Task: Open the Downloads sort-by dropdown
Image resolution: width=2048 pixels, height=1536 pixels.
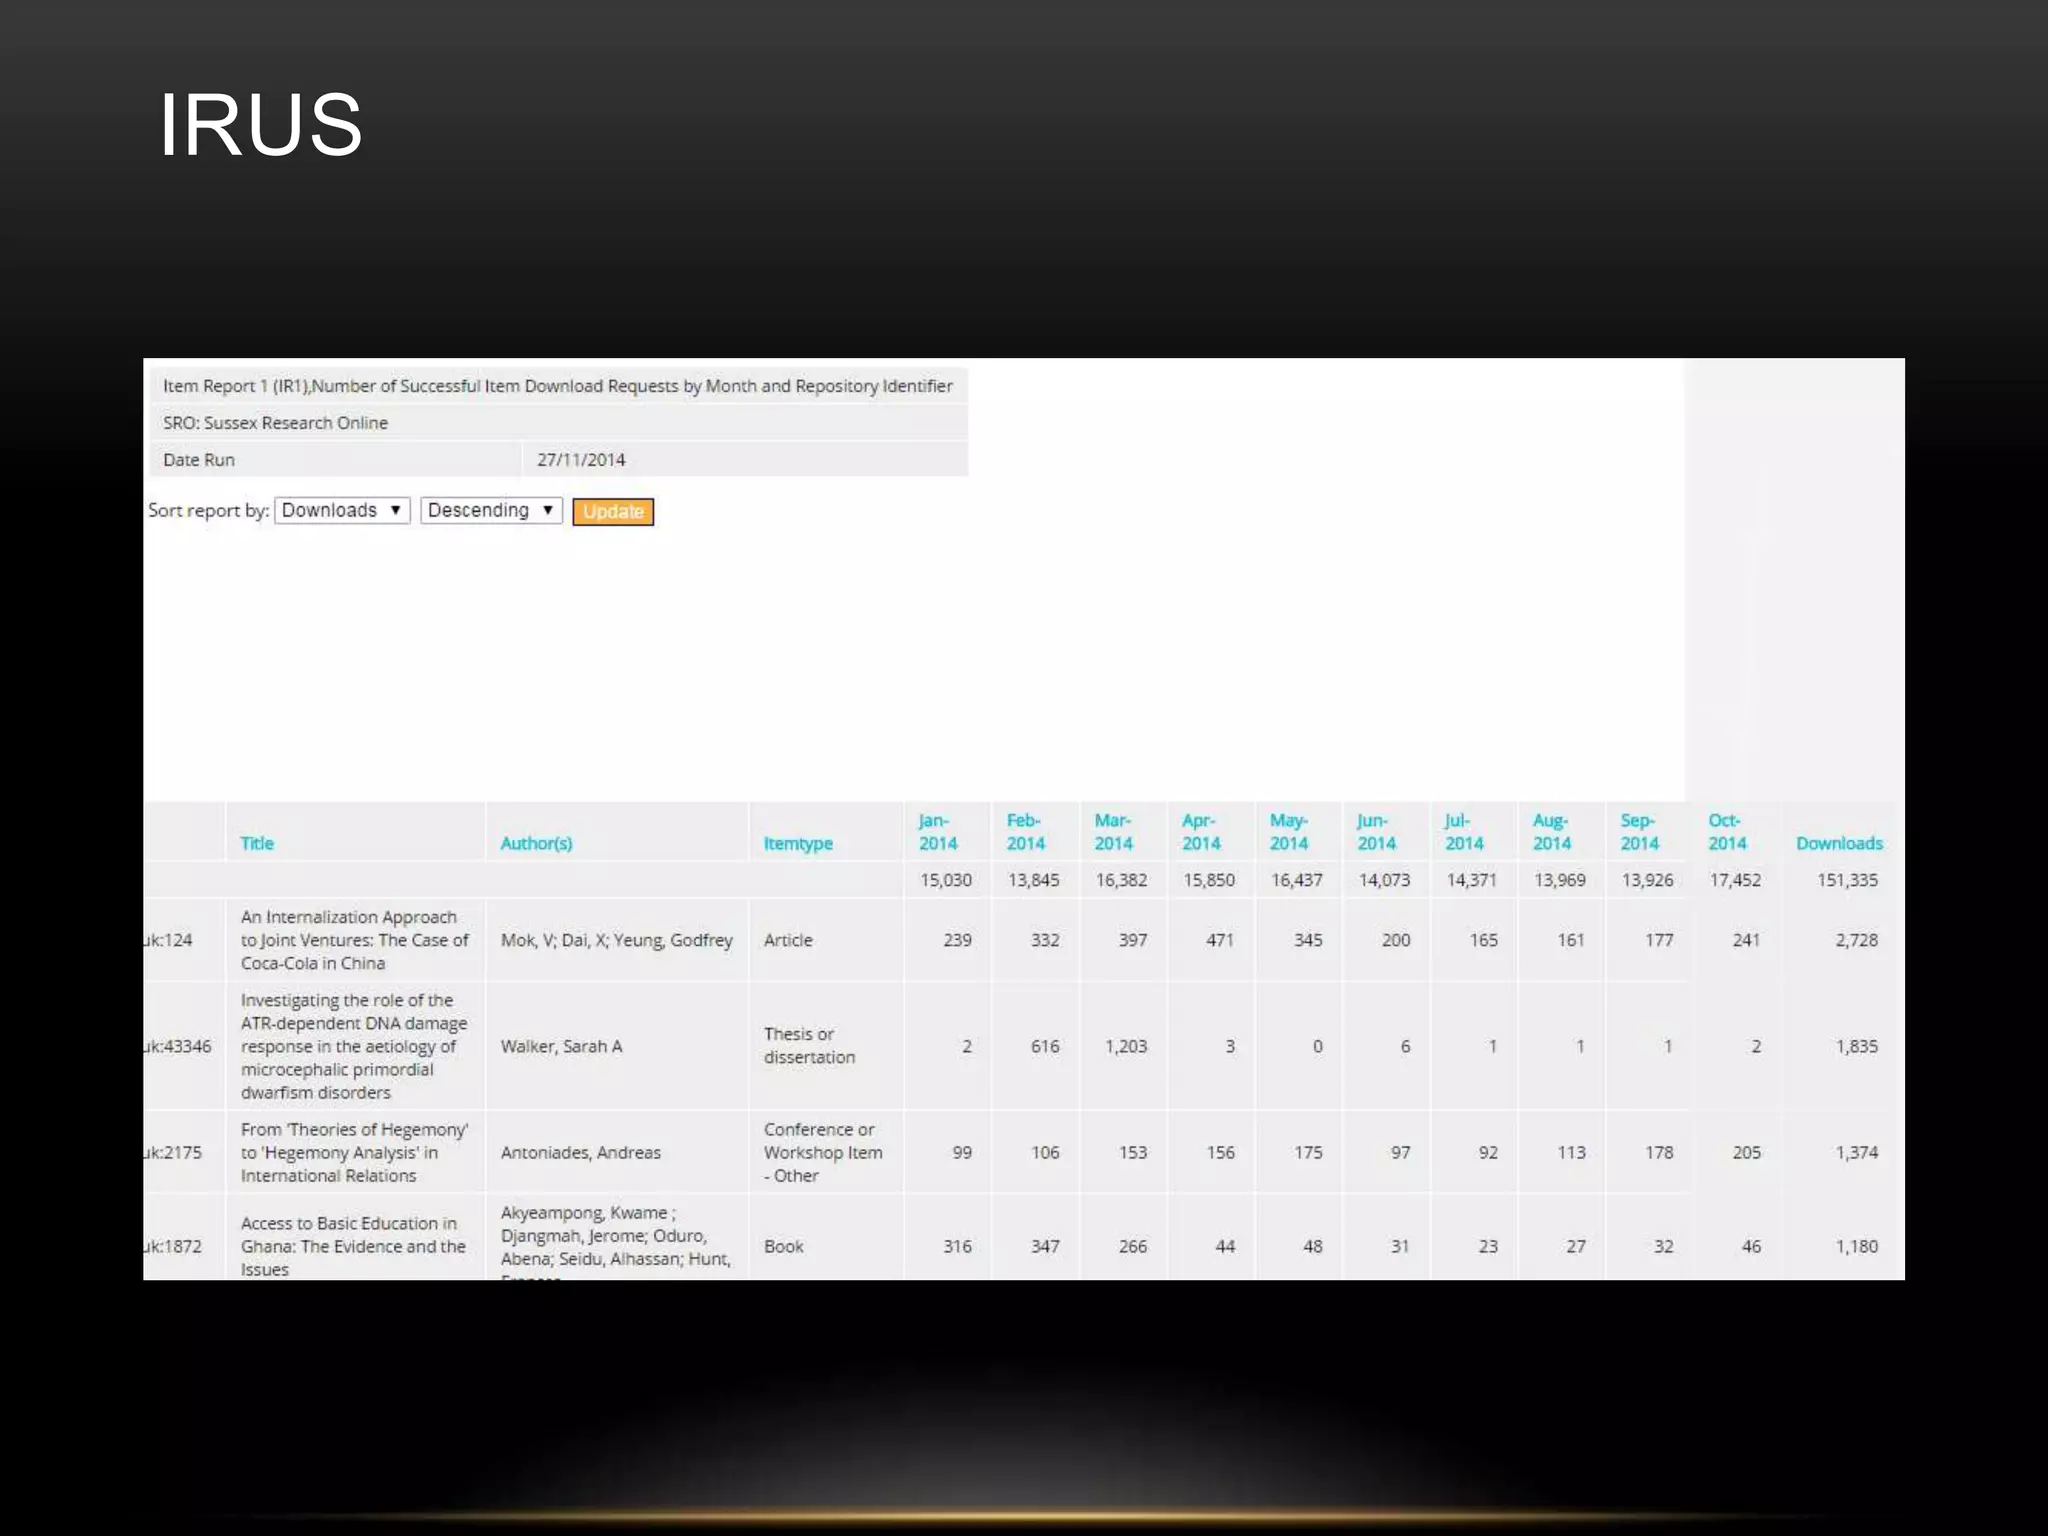Action: tap(342, 510)
